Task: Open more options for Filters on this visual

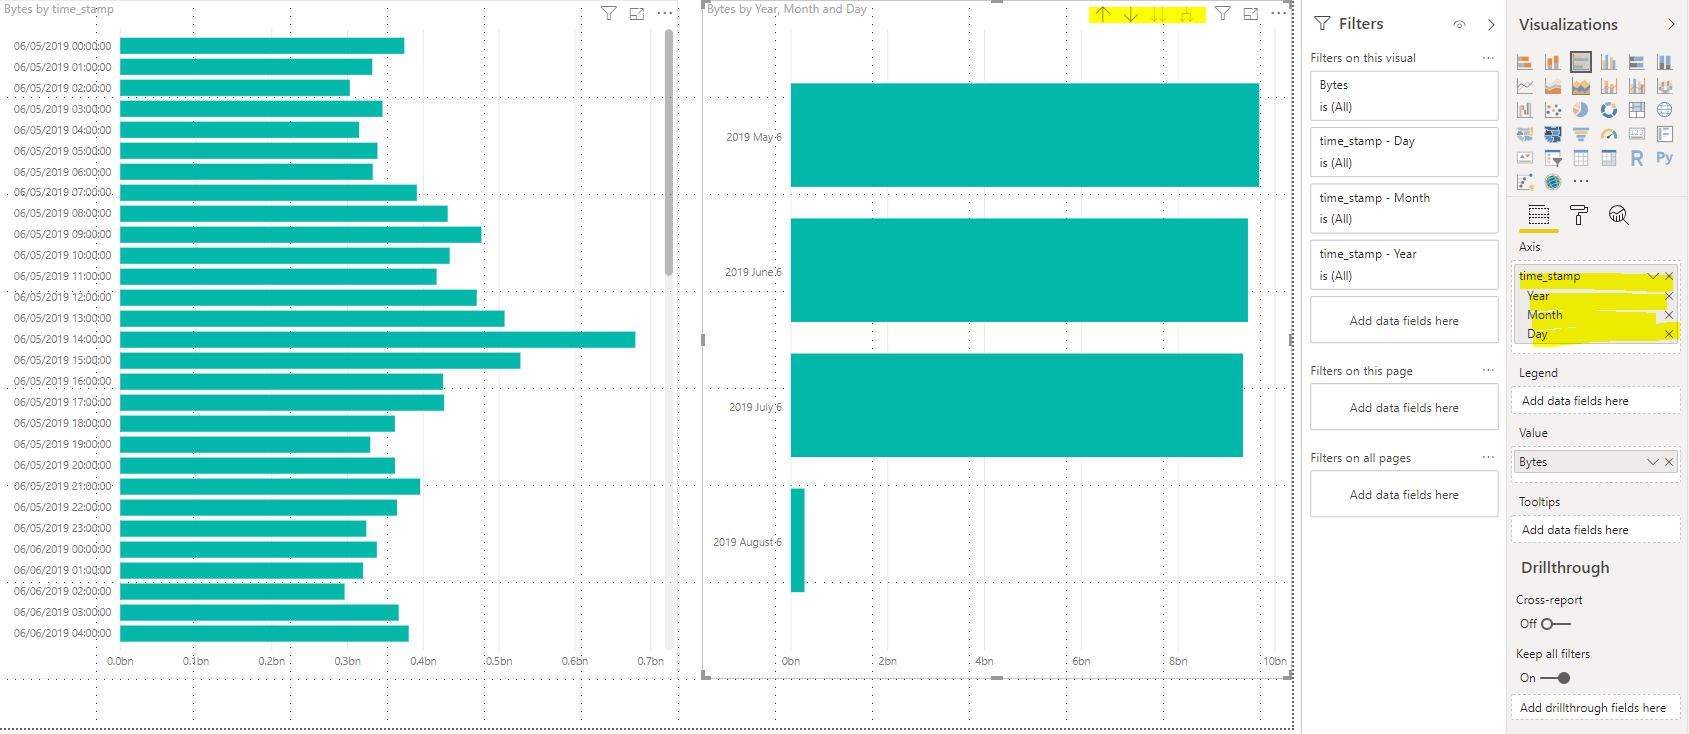Action: tap(1488, 58)
